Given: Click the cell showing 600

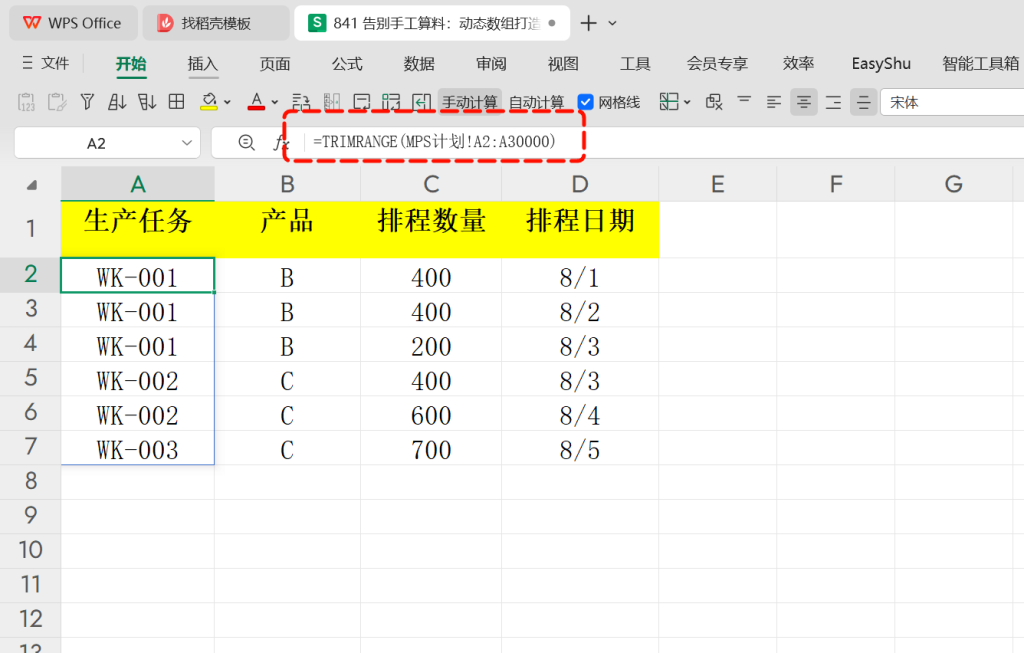Looking at the screenshot, I should (x=431, y=414).
